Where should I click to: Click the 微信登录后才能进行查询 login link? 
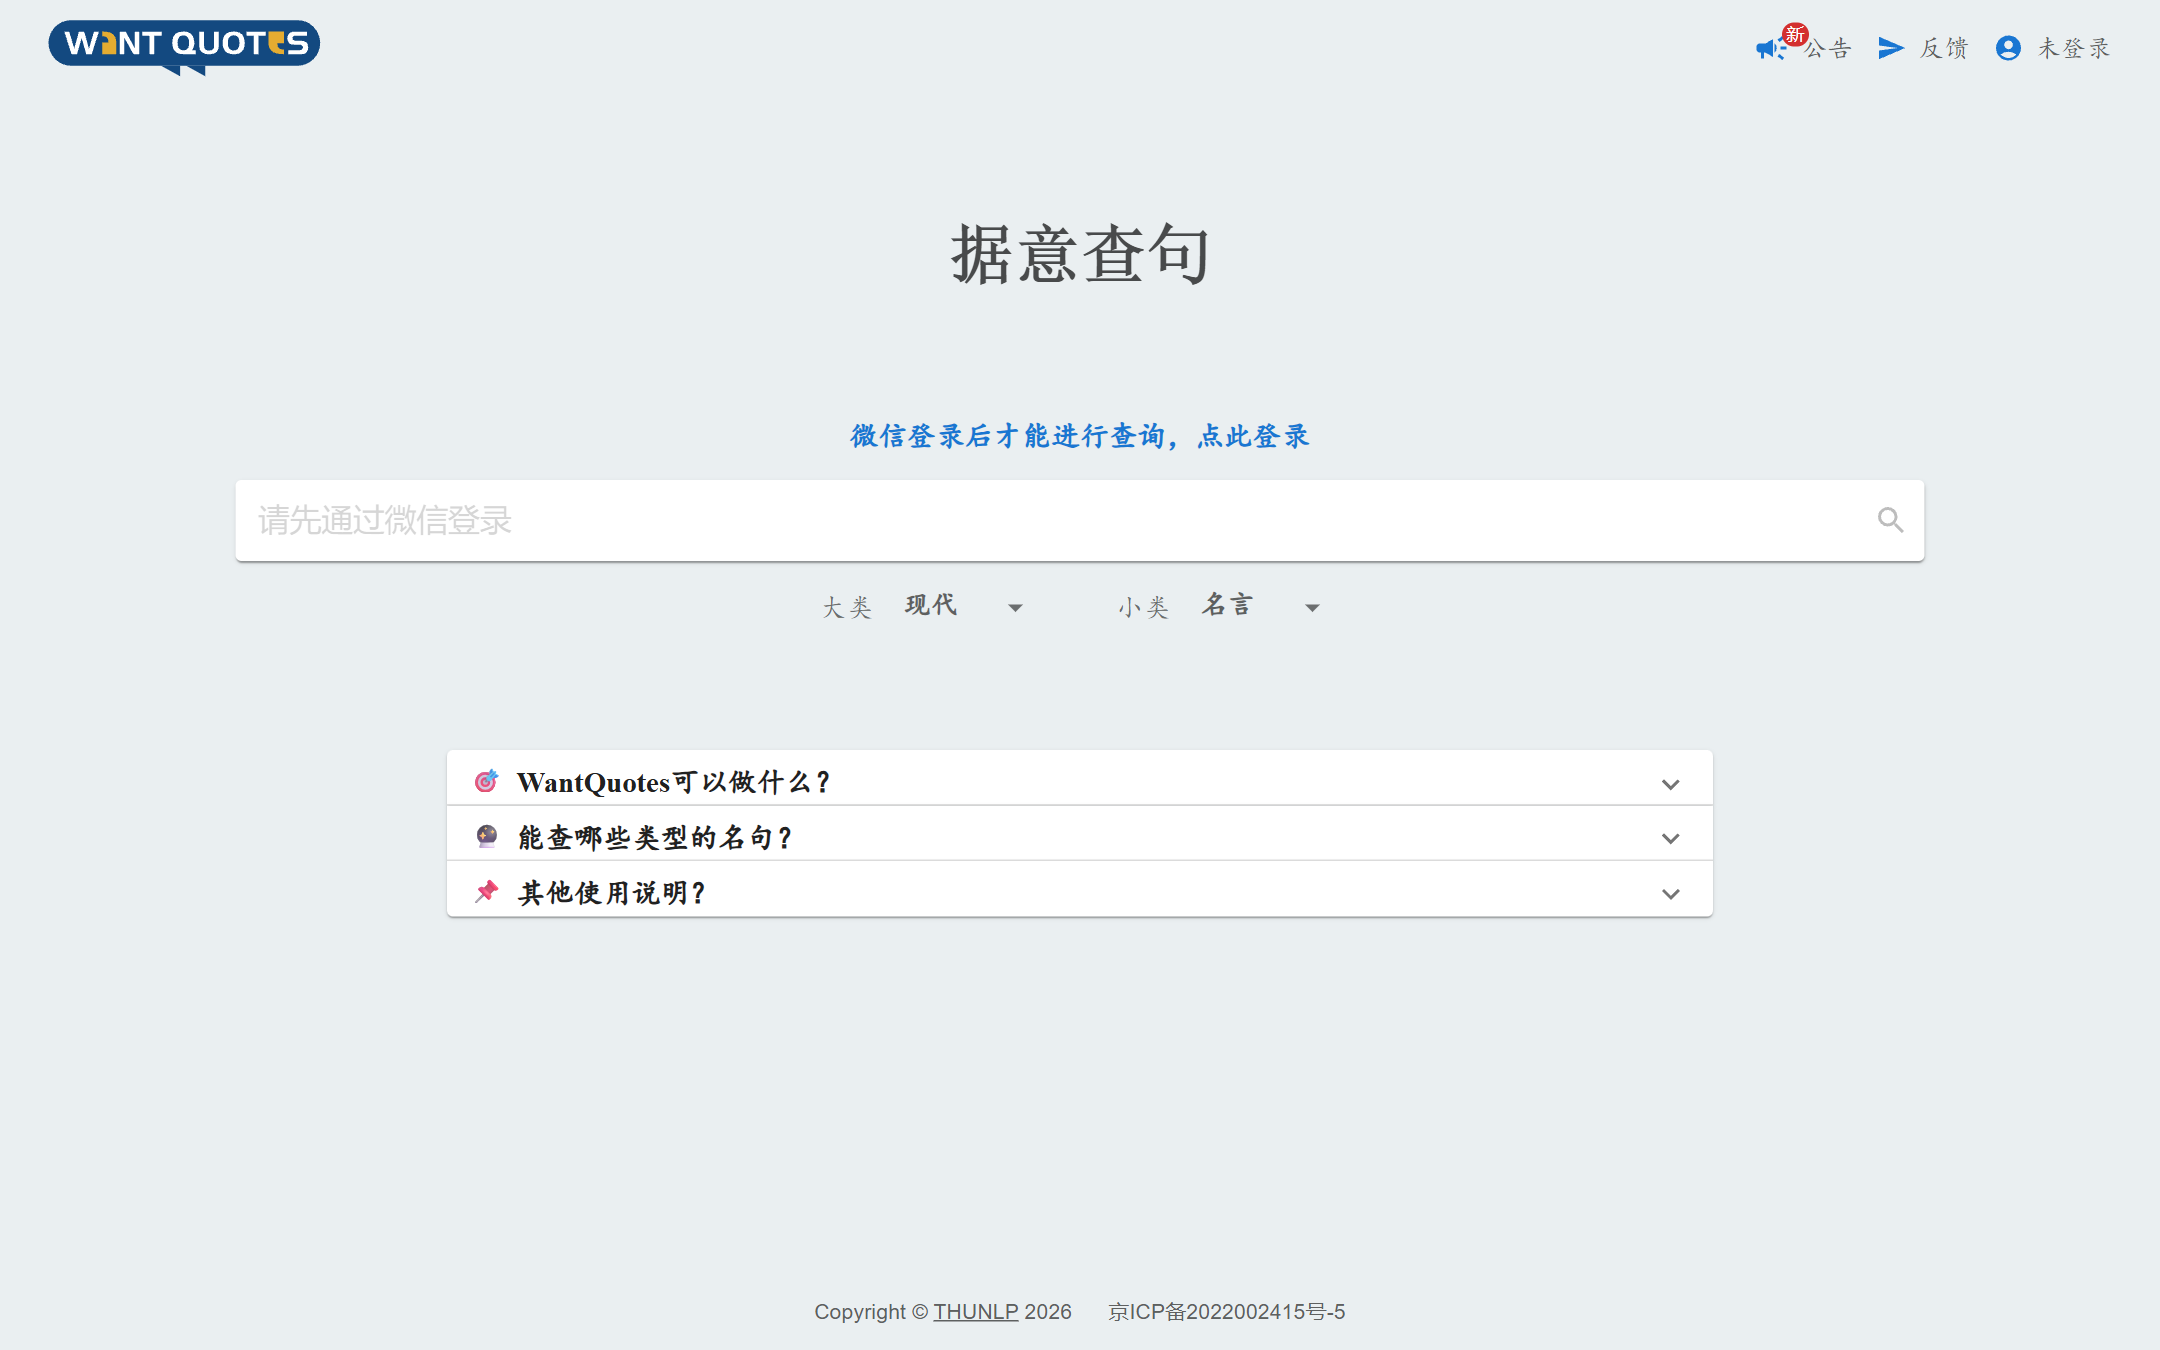pyautogui.click(x=1080, y=436)
